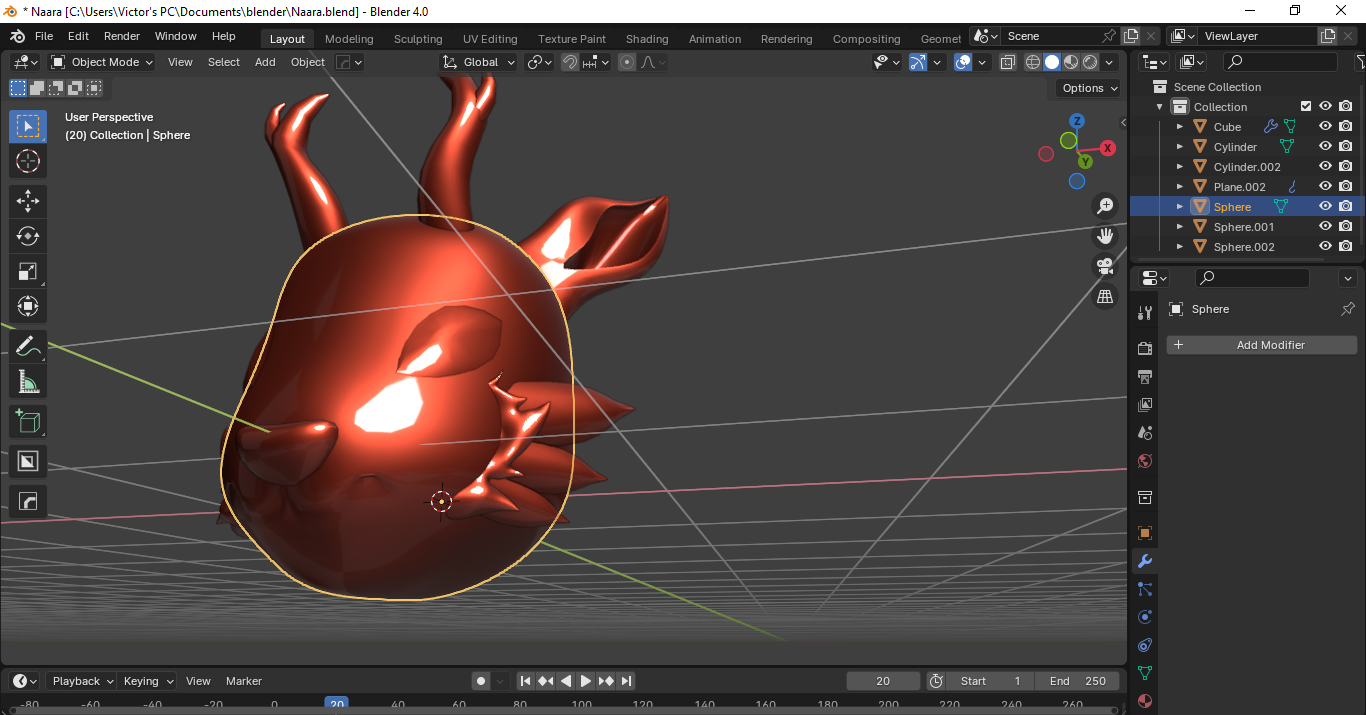Open the Render menu
Image resolution: width=1366 pixels, height=715 pixels.
122,36
